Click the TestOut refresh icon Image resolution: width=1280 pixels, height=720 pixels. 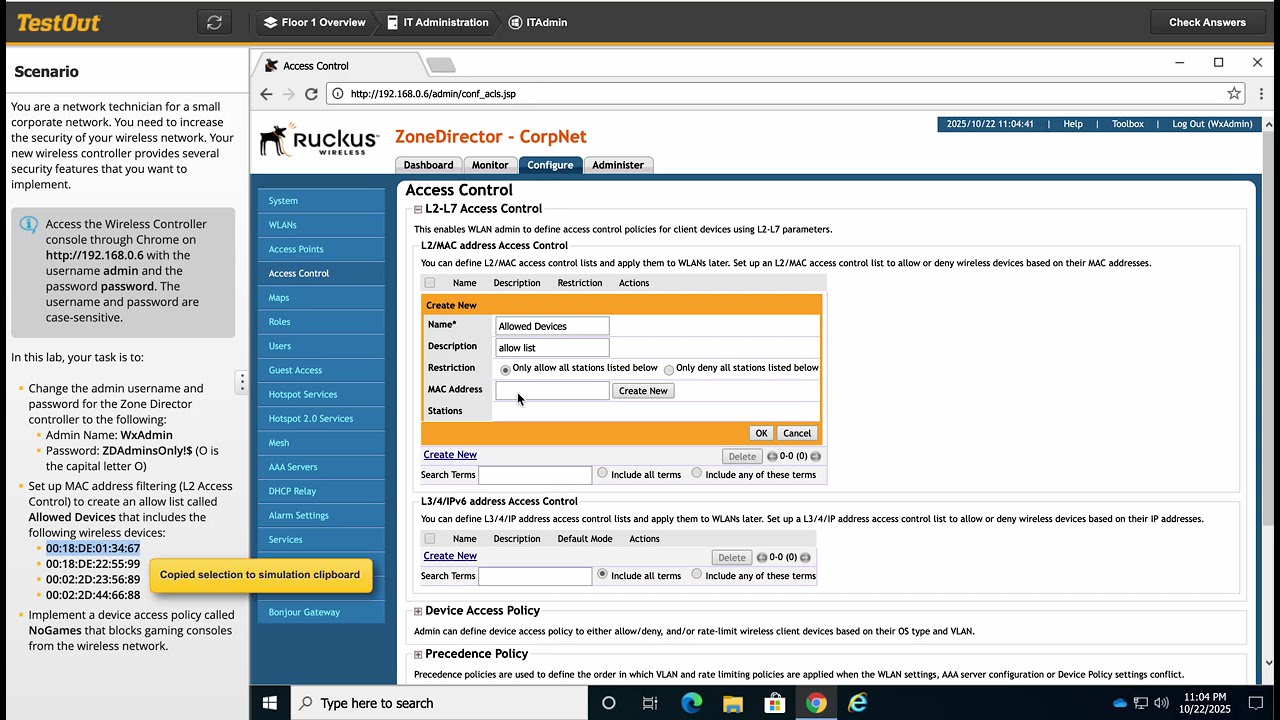[x=214, y=22]
